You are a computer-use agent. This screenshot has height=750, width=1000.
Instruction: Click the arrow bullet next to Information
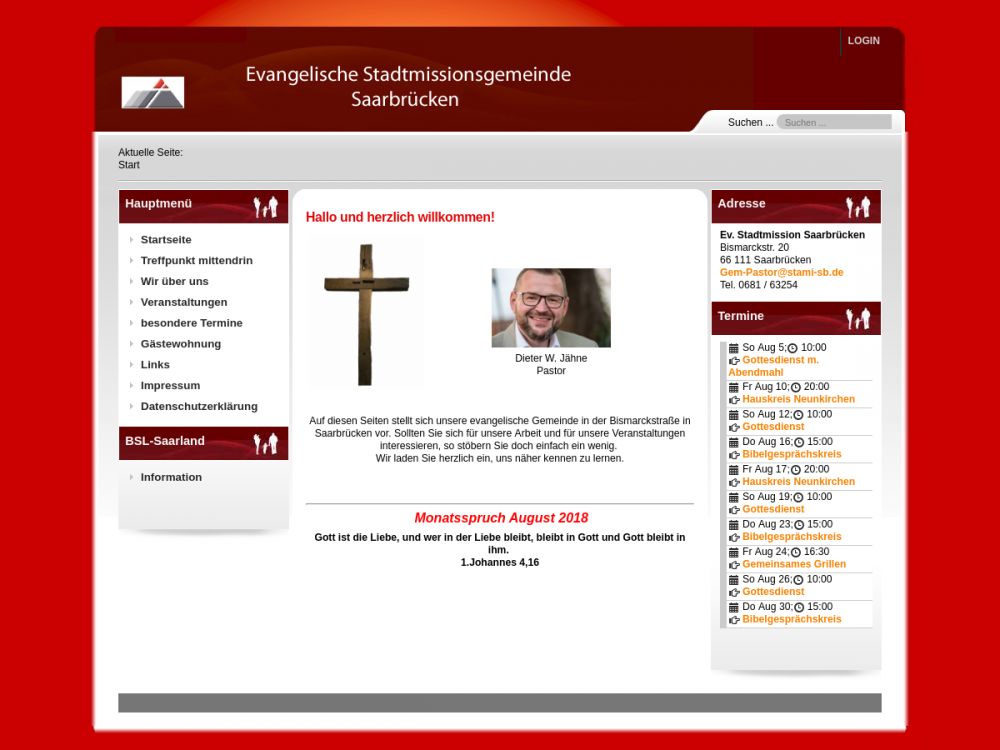[x=131, y=477]
